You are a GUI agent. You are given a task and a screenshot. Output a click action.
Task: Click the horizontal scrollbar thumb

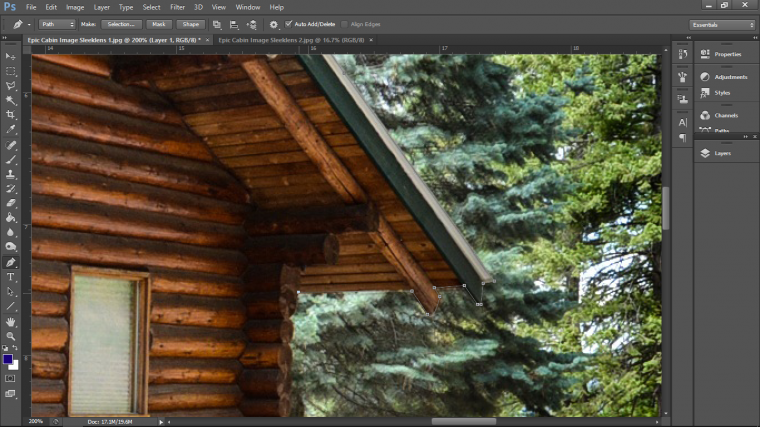coord(464,422)
